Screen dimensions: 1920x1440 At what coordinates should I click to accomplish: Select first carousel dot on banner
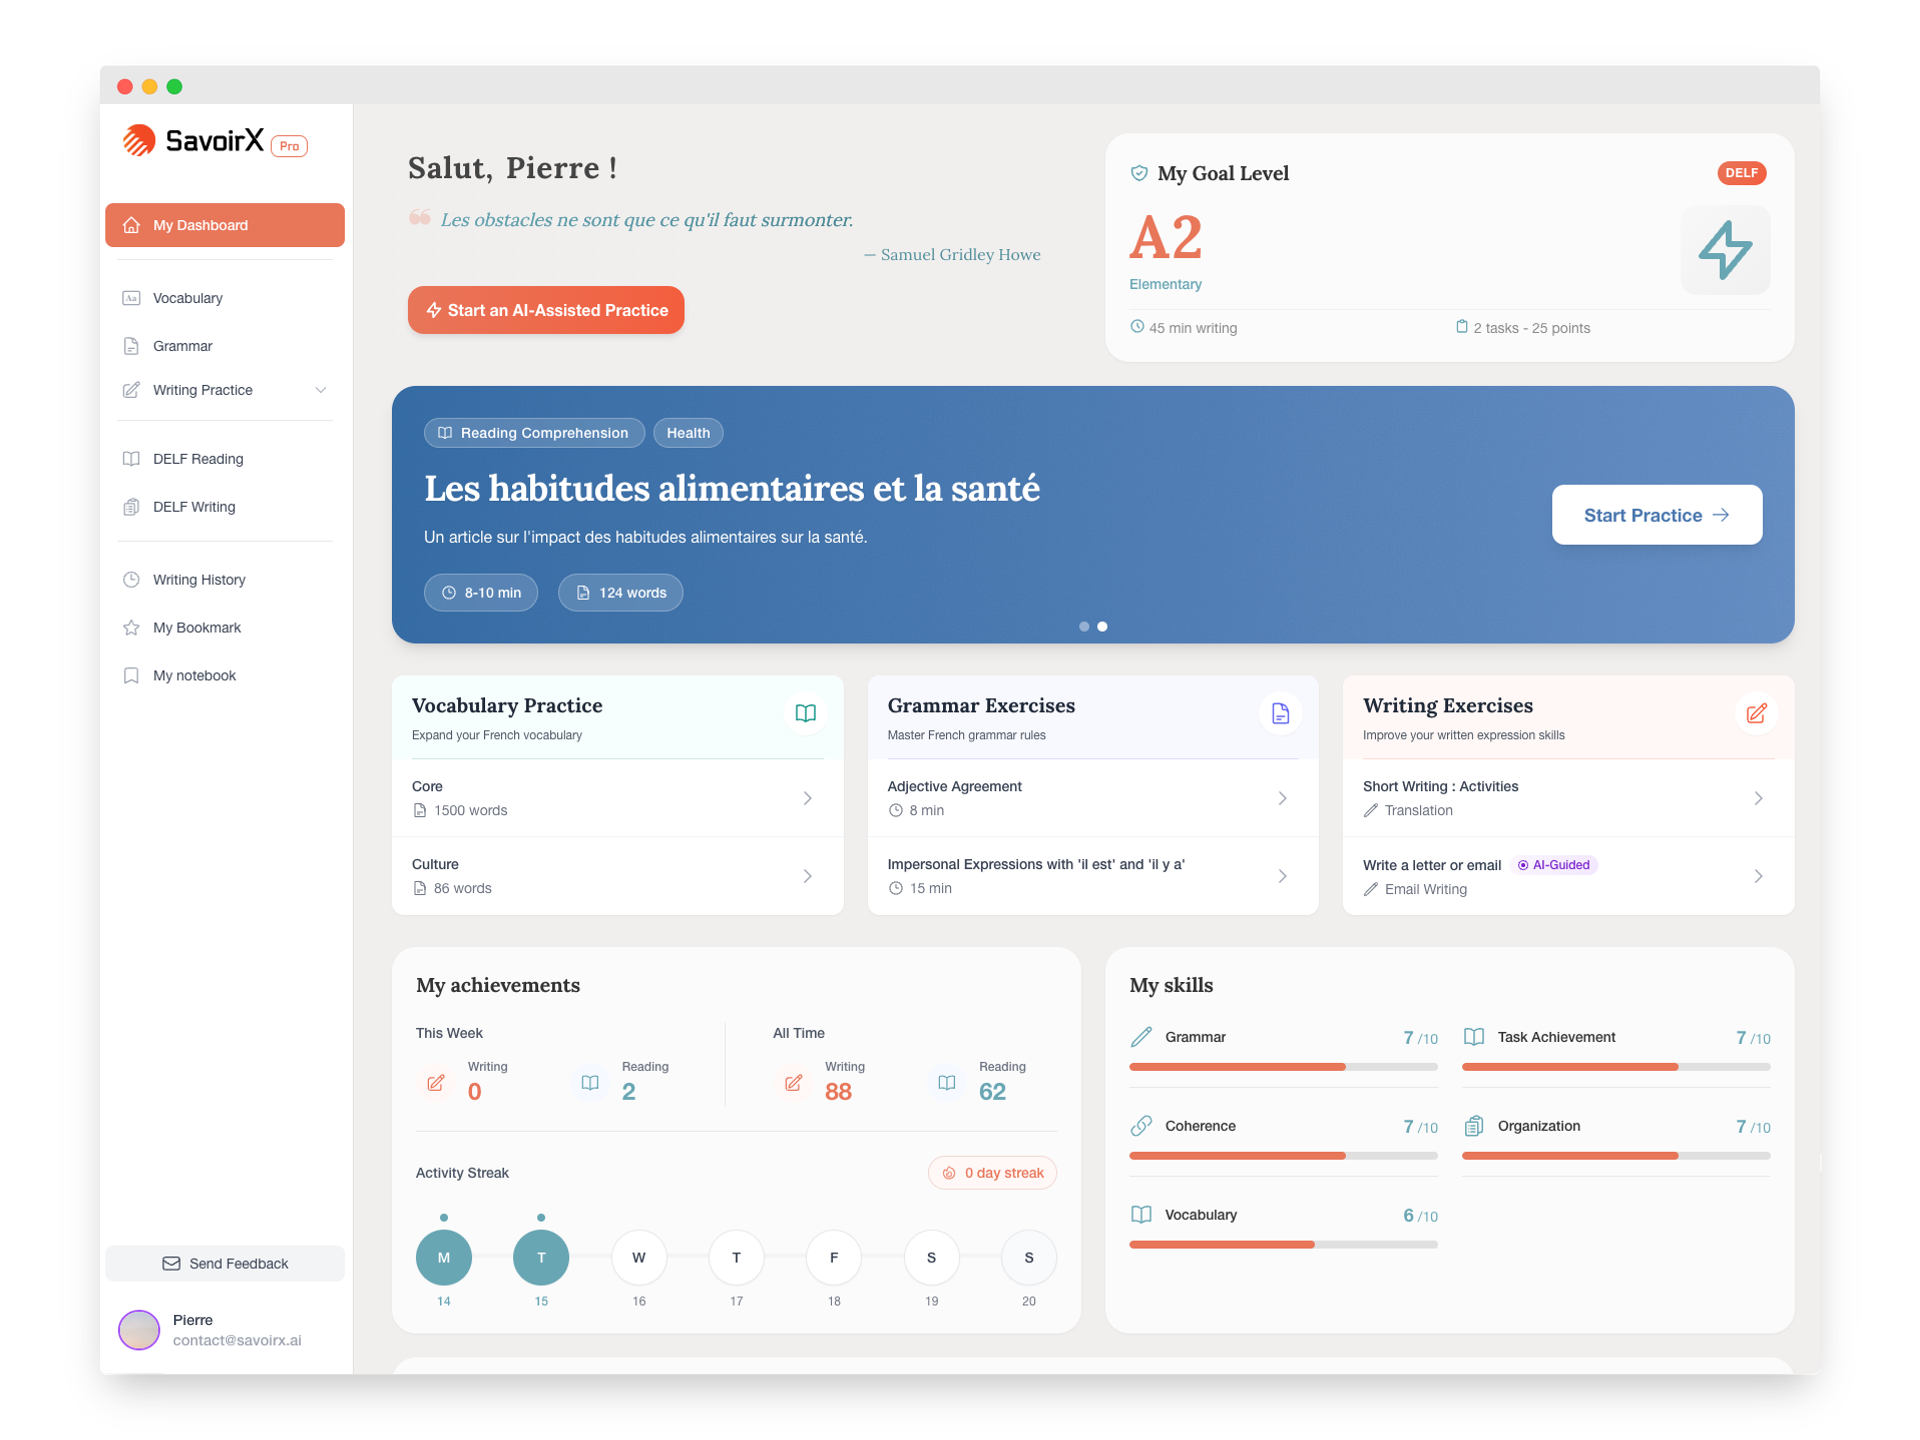(x=1084, y=627)
